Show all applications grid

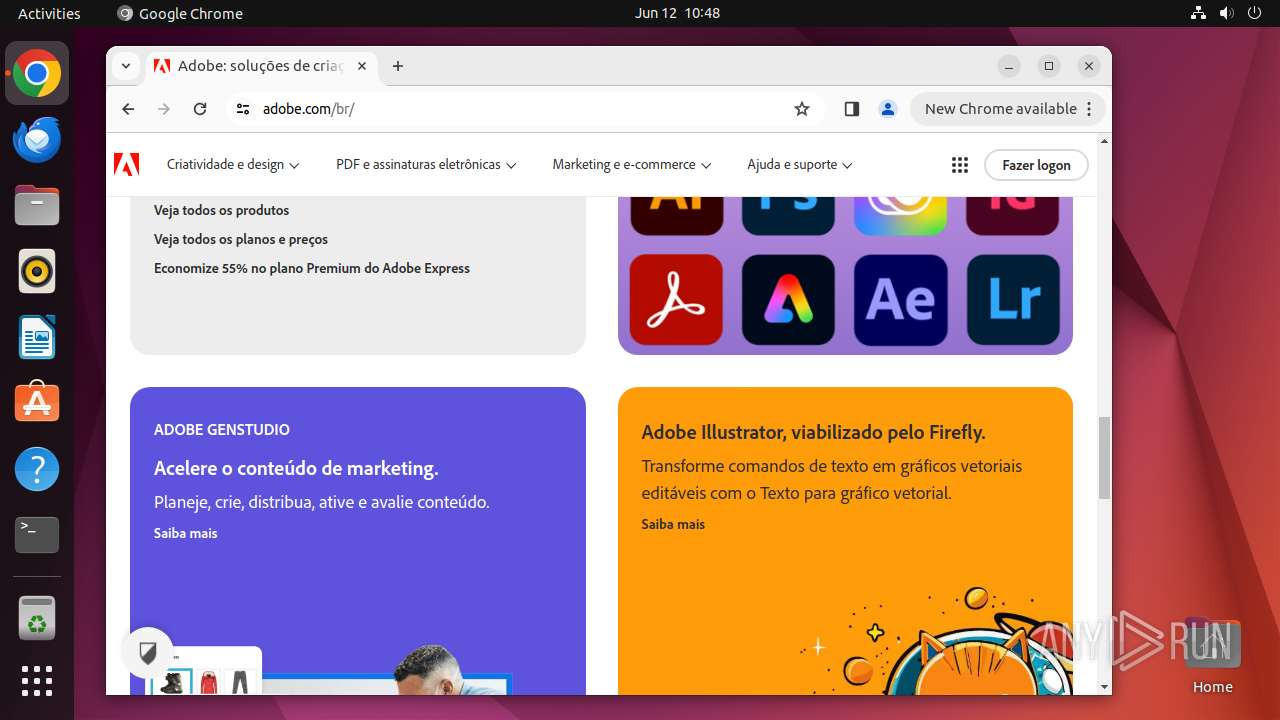pos(37,681)
